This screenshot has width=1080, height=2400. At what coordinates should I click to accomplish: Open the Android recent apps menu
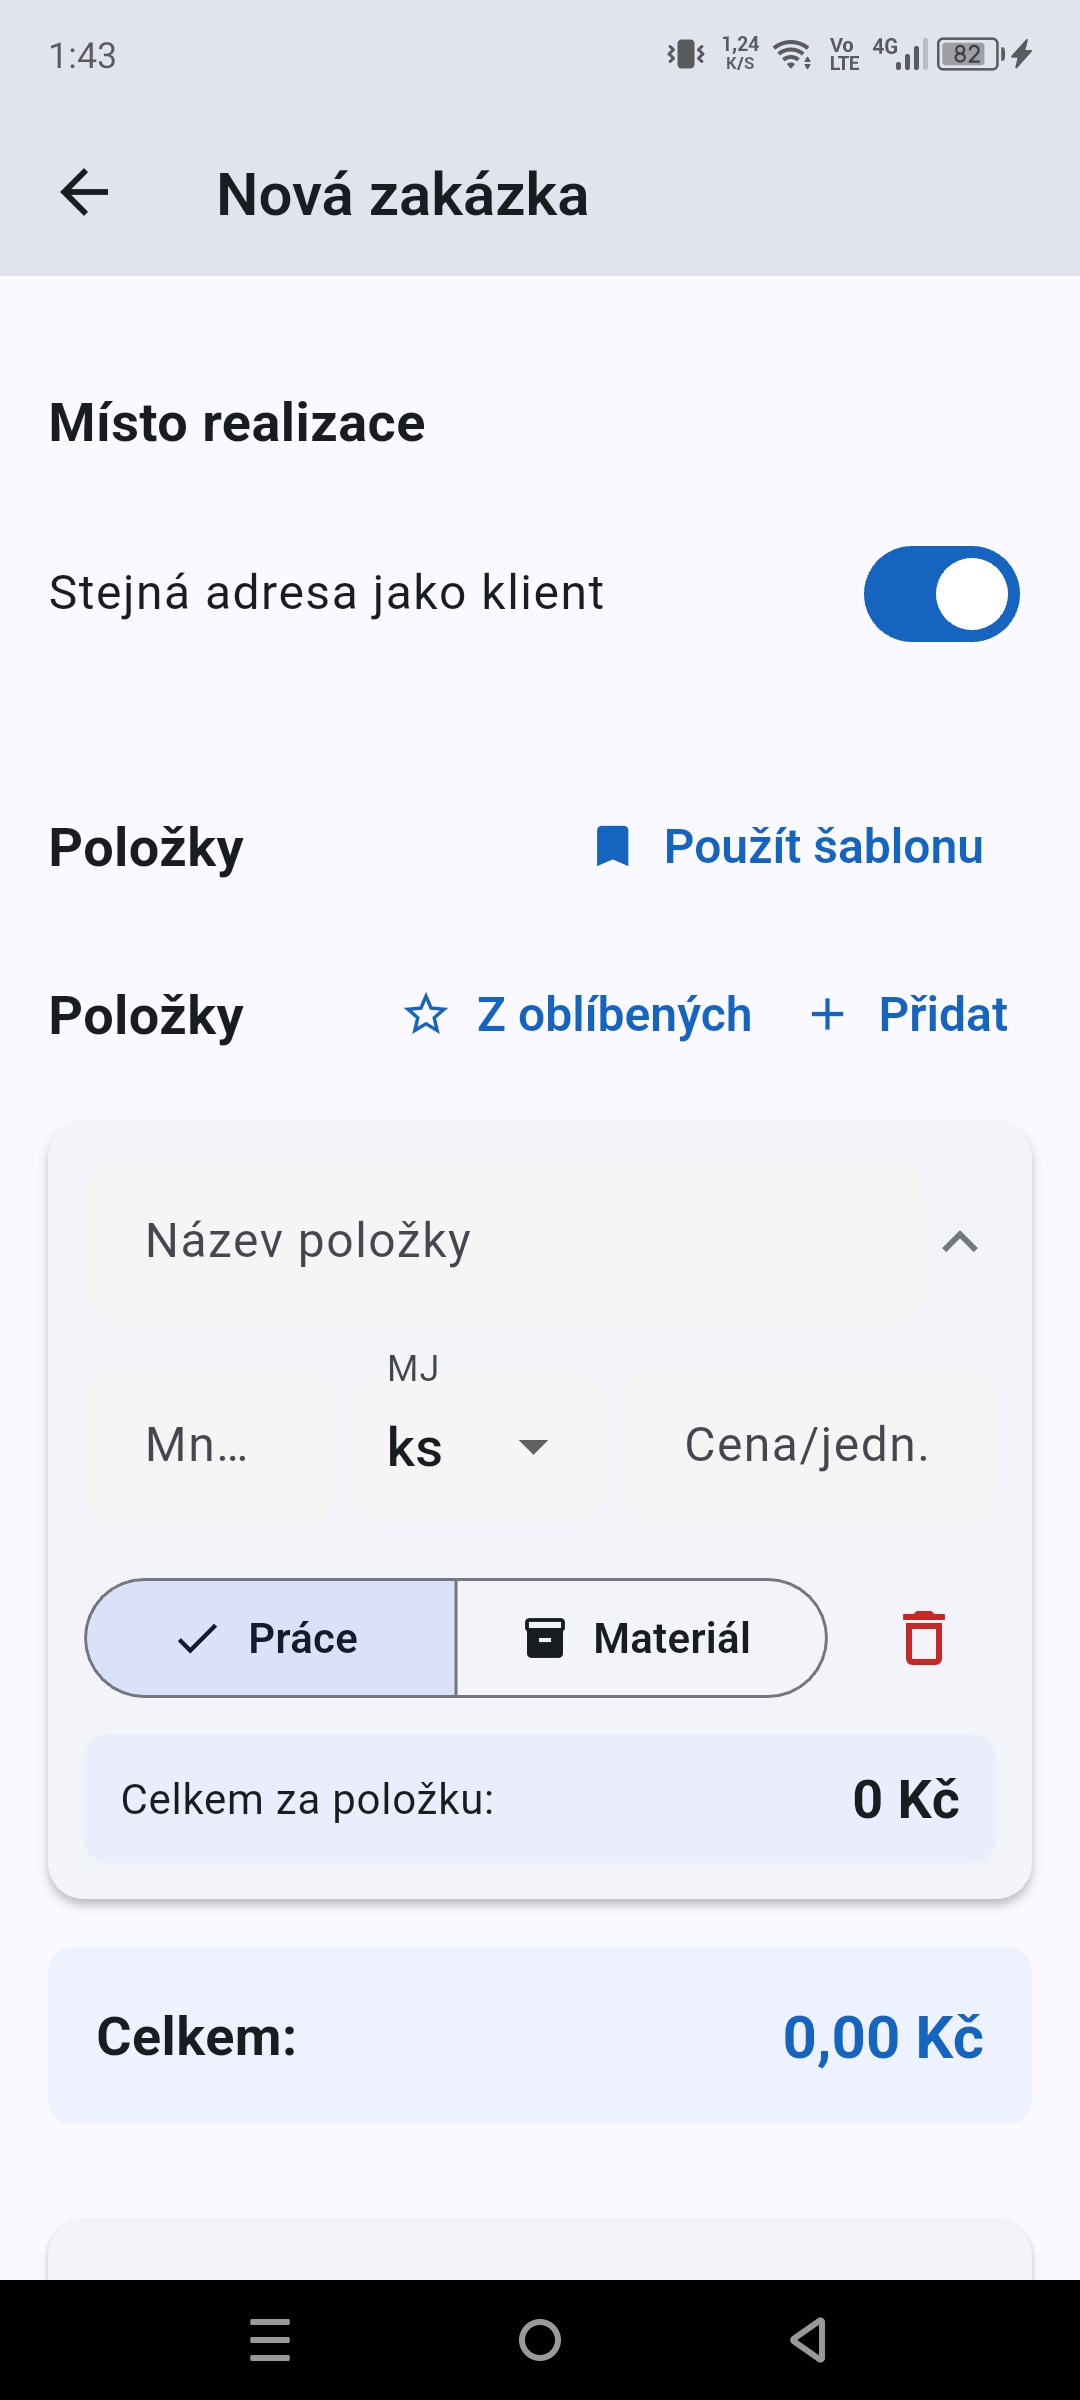click(270, 2340)
